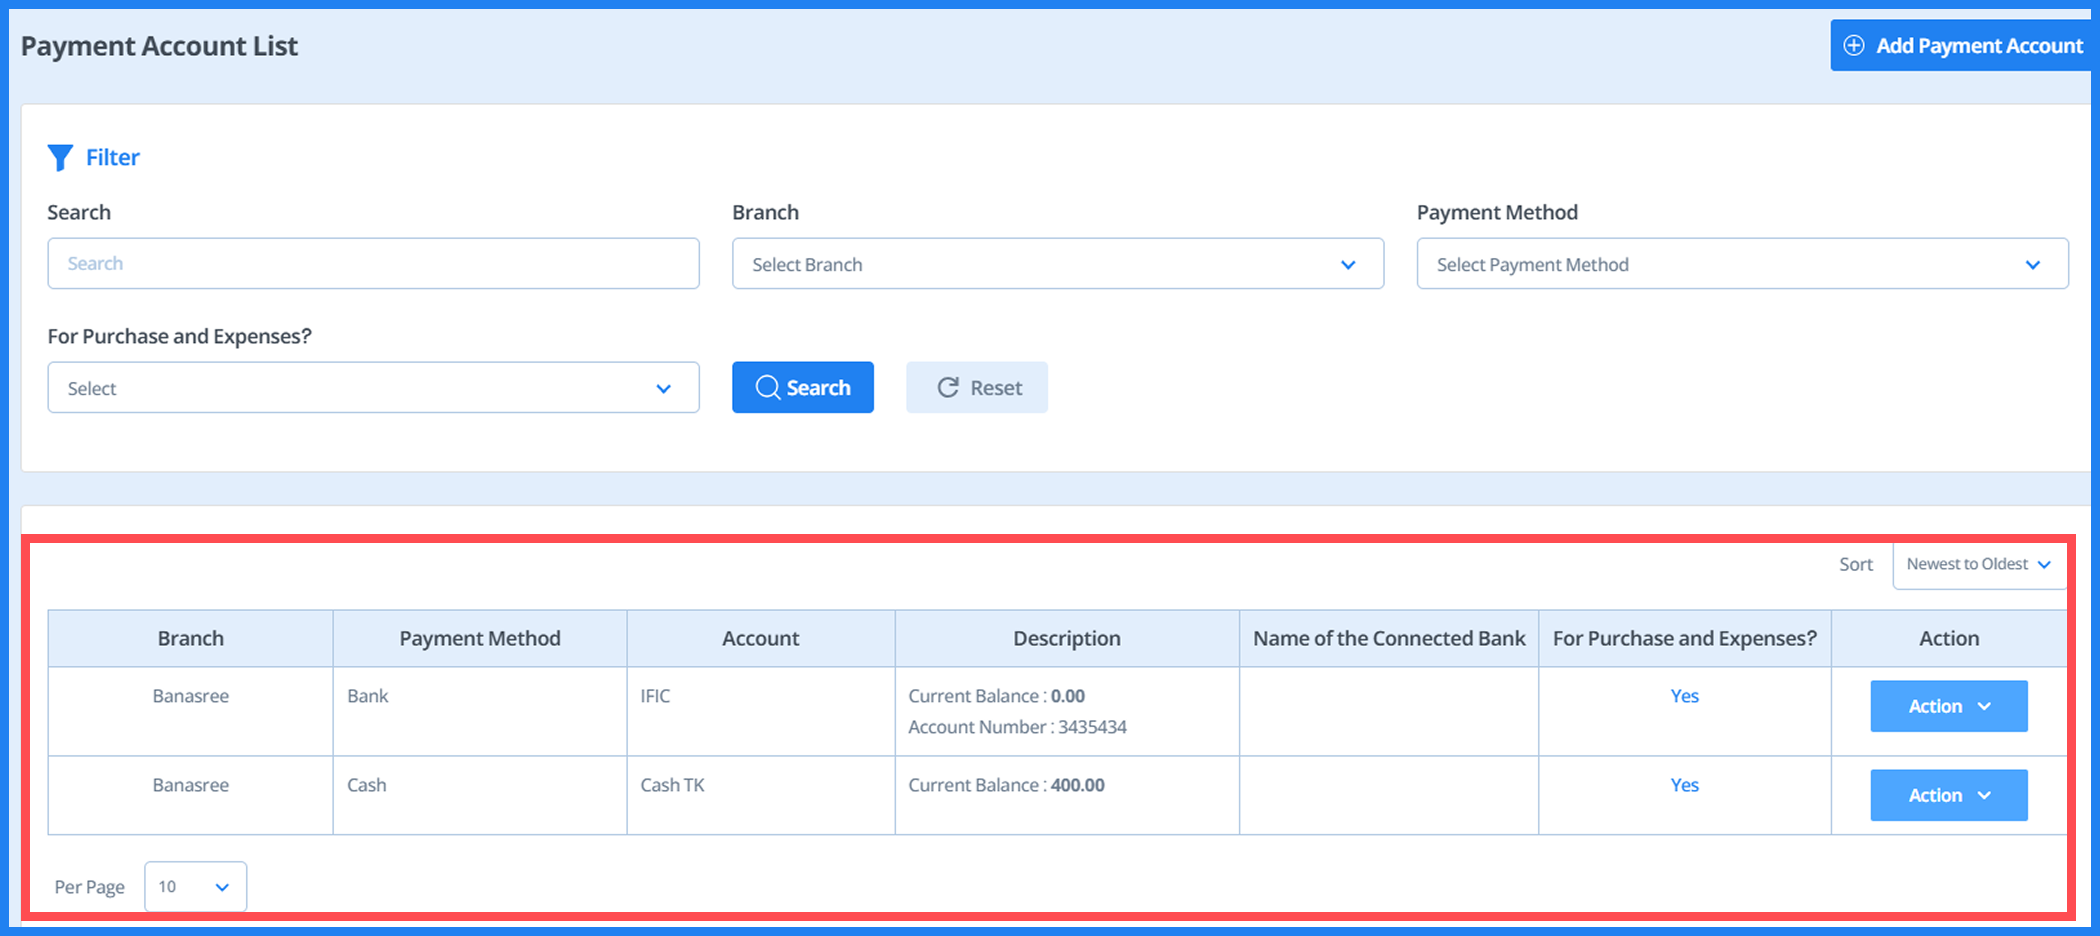Click chevron arrow in Select Payment Method field
Screen dimensions: 2100x936
[x=2032, y=265]
